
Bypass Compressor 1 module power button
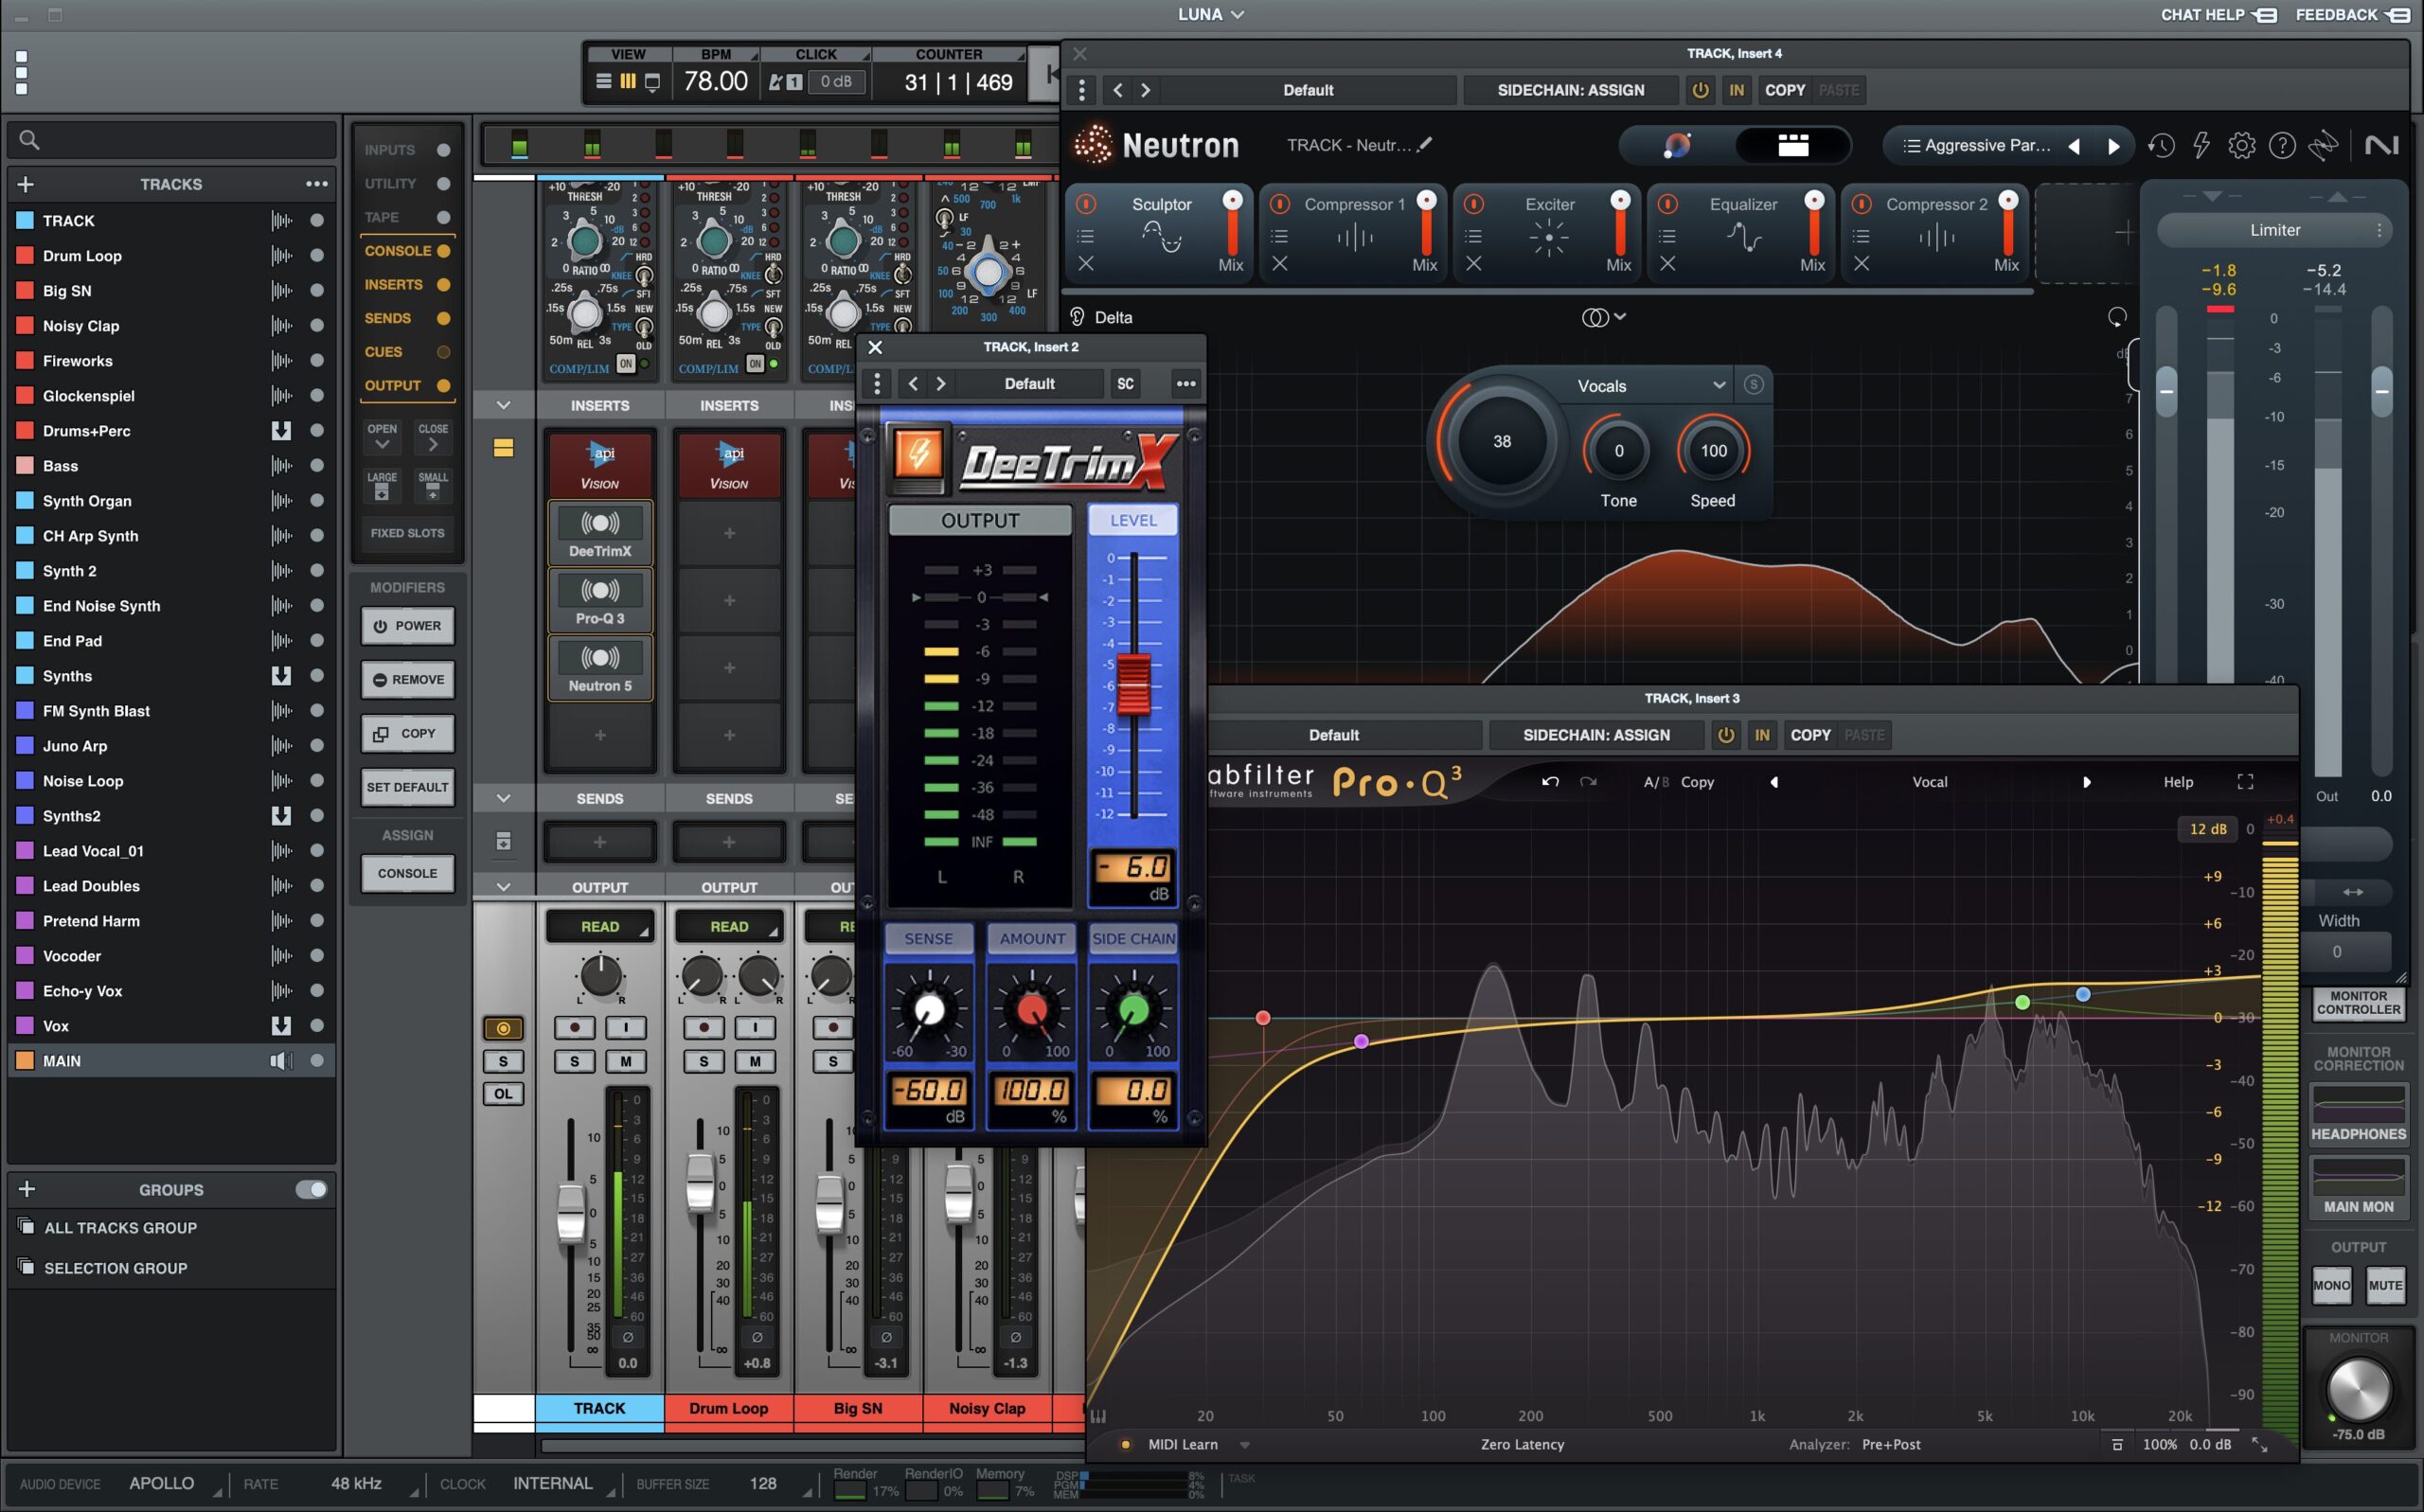pyautogui.click(x=1279, y=204)
